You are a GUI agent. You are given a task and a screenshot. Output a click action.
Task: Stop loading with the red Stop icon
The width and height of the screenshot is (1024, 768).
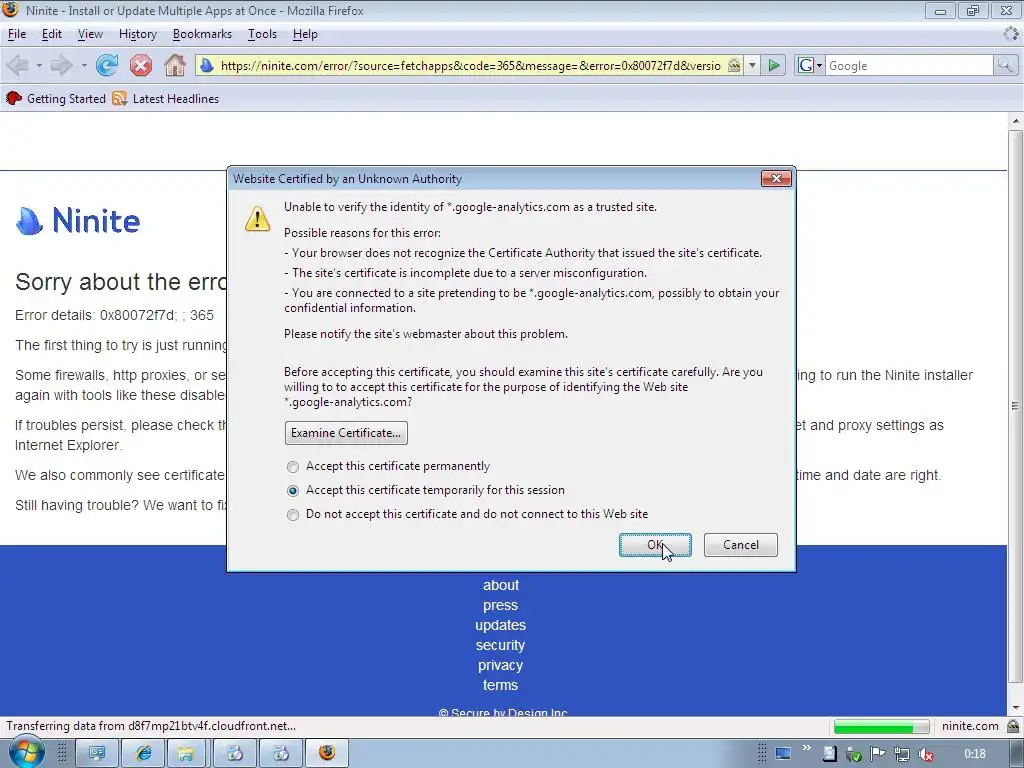pyautogui.click(x=140, y=65)
